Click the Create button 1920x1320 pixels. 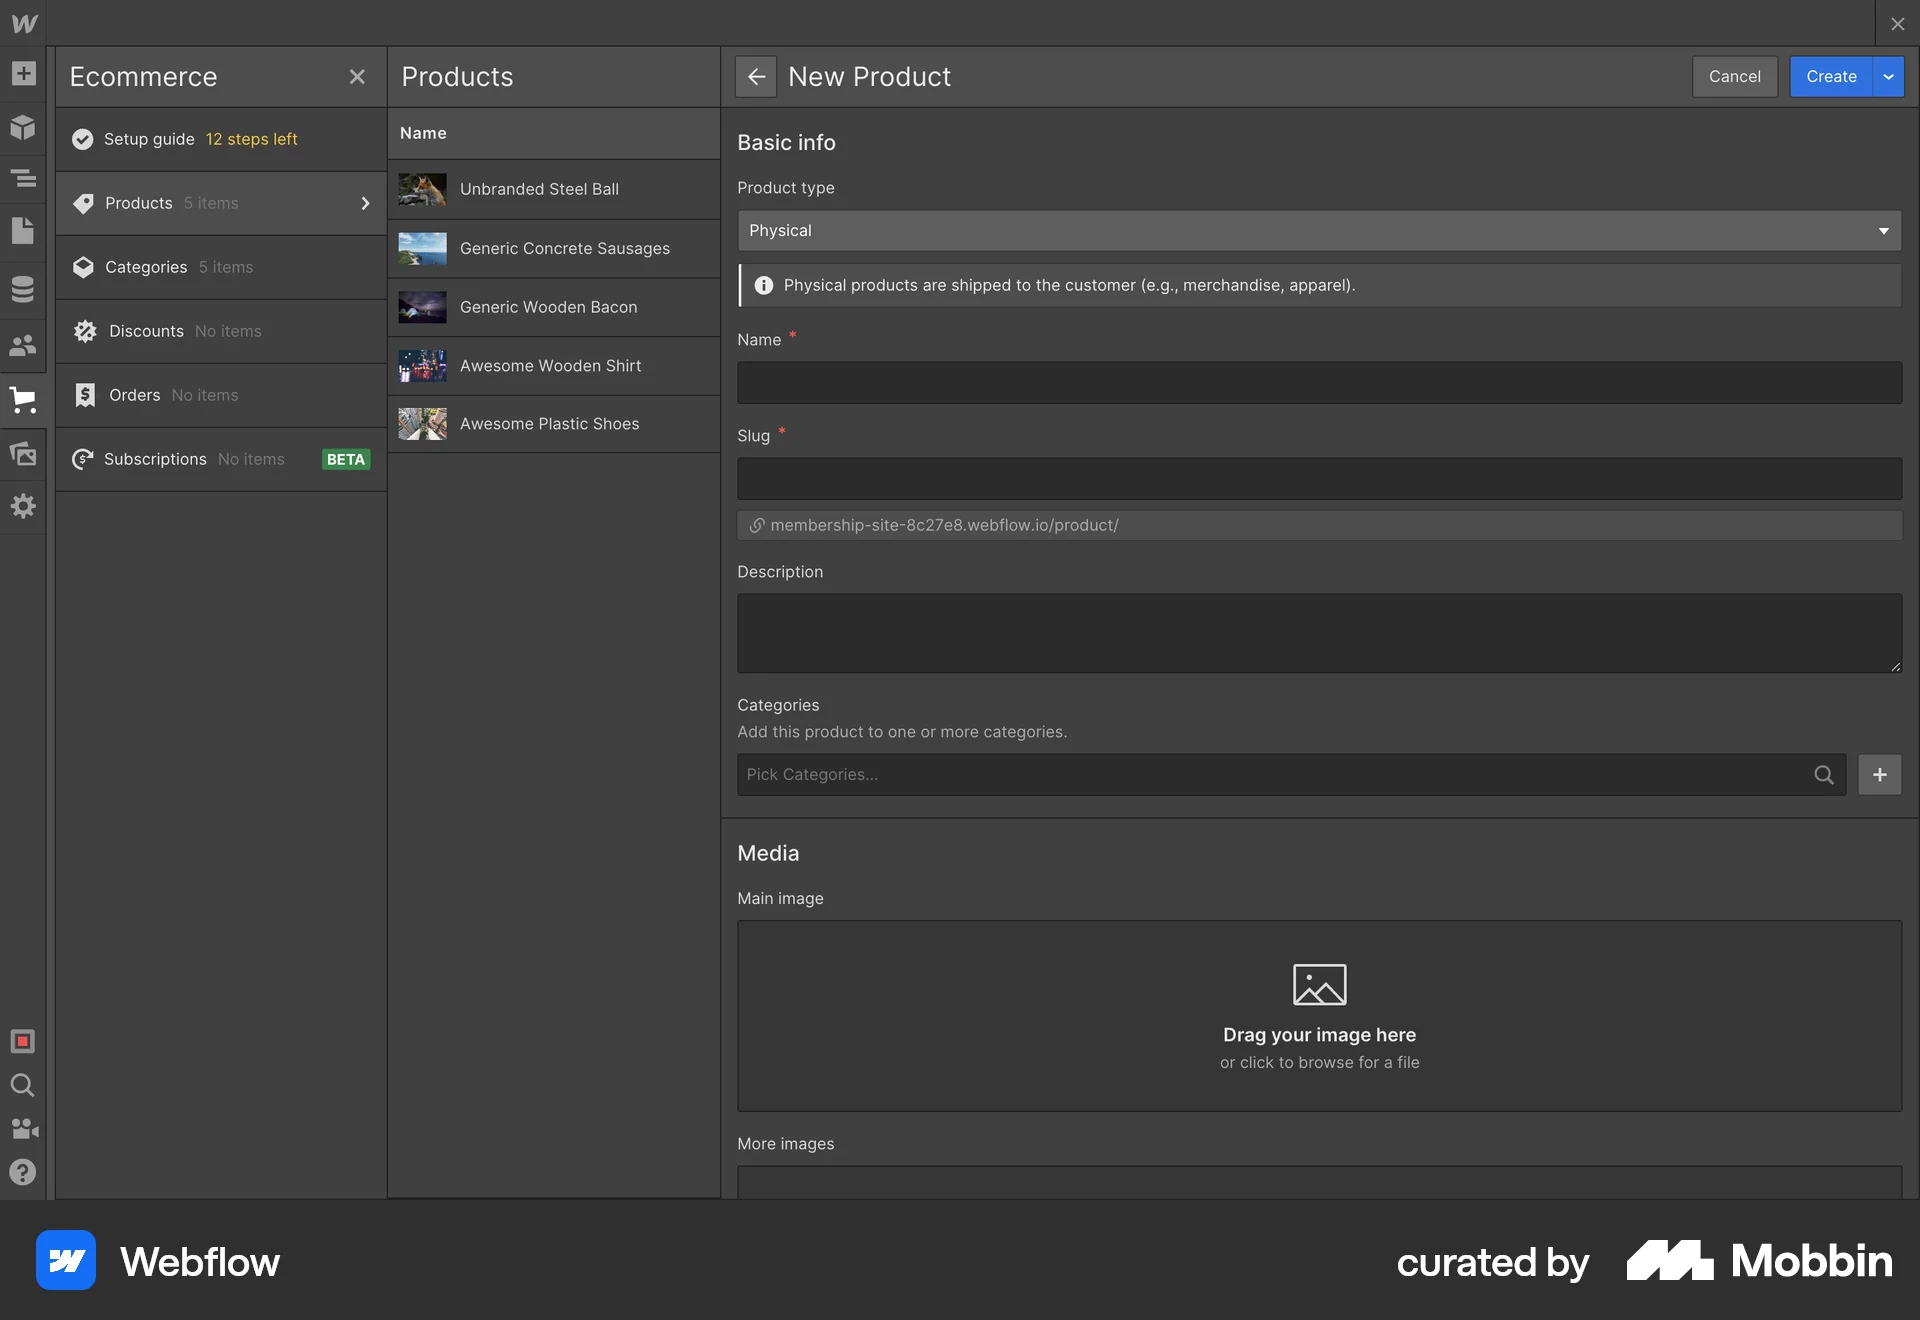(x=1830, y=76)
